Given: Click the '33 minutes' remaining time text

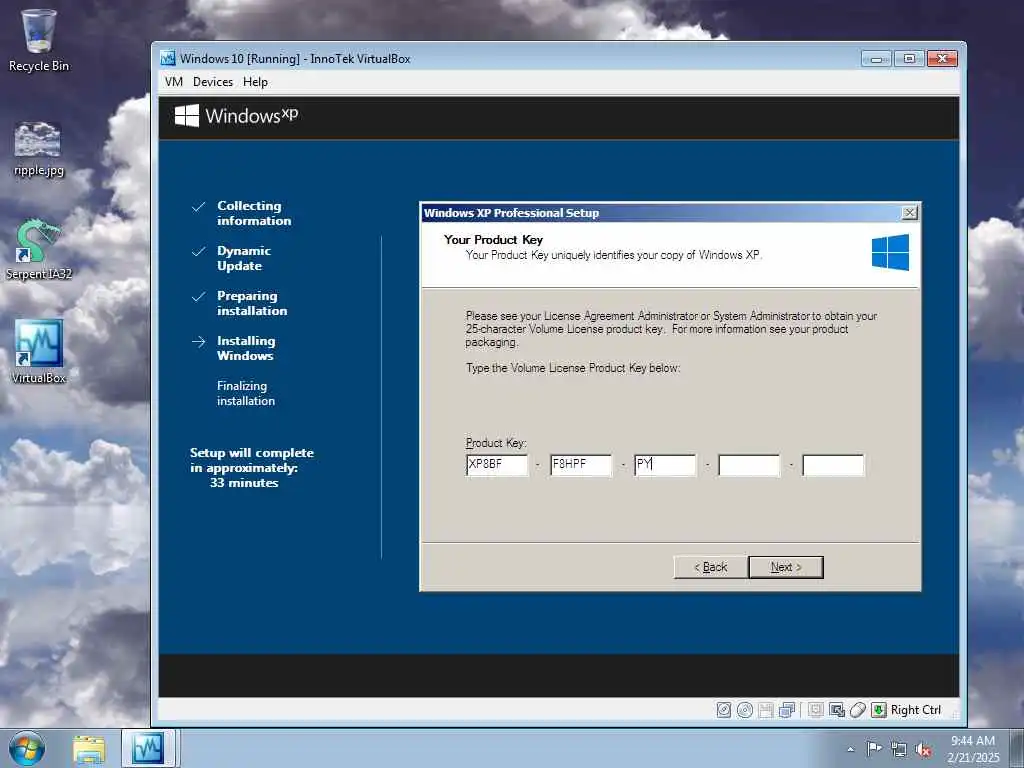Looking at the screenshot, I should tap(244, 483).
